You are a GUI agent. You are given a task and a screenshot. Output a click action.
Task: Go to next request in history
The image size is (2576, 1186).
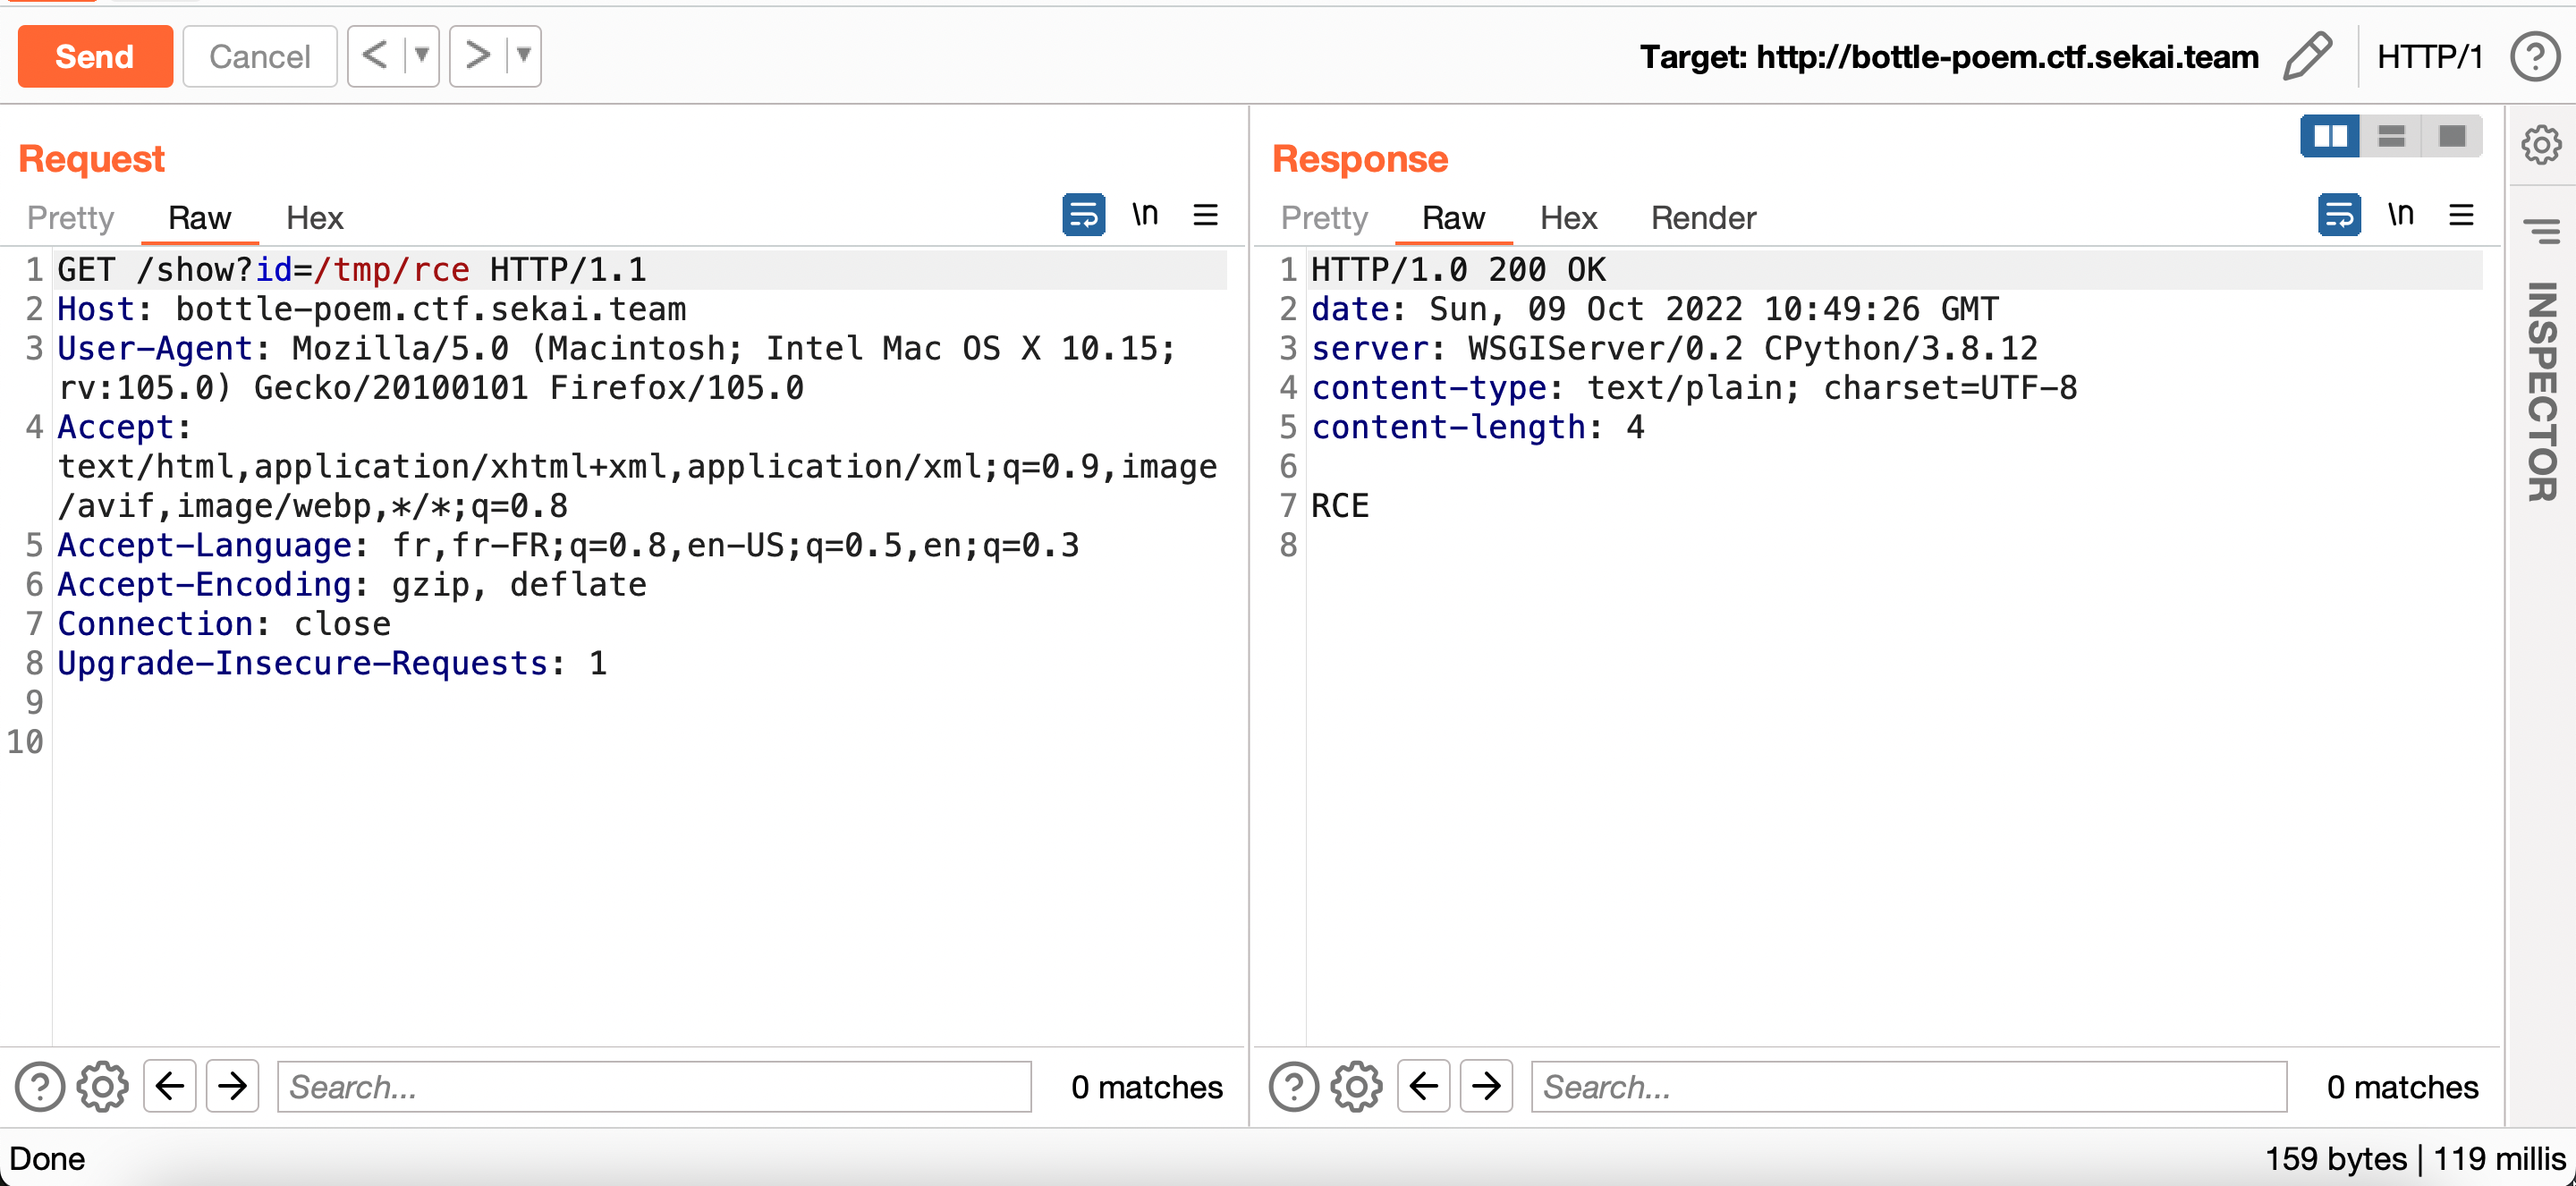click(478, 56)
